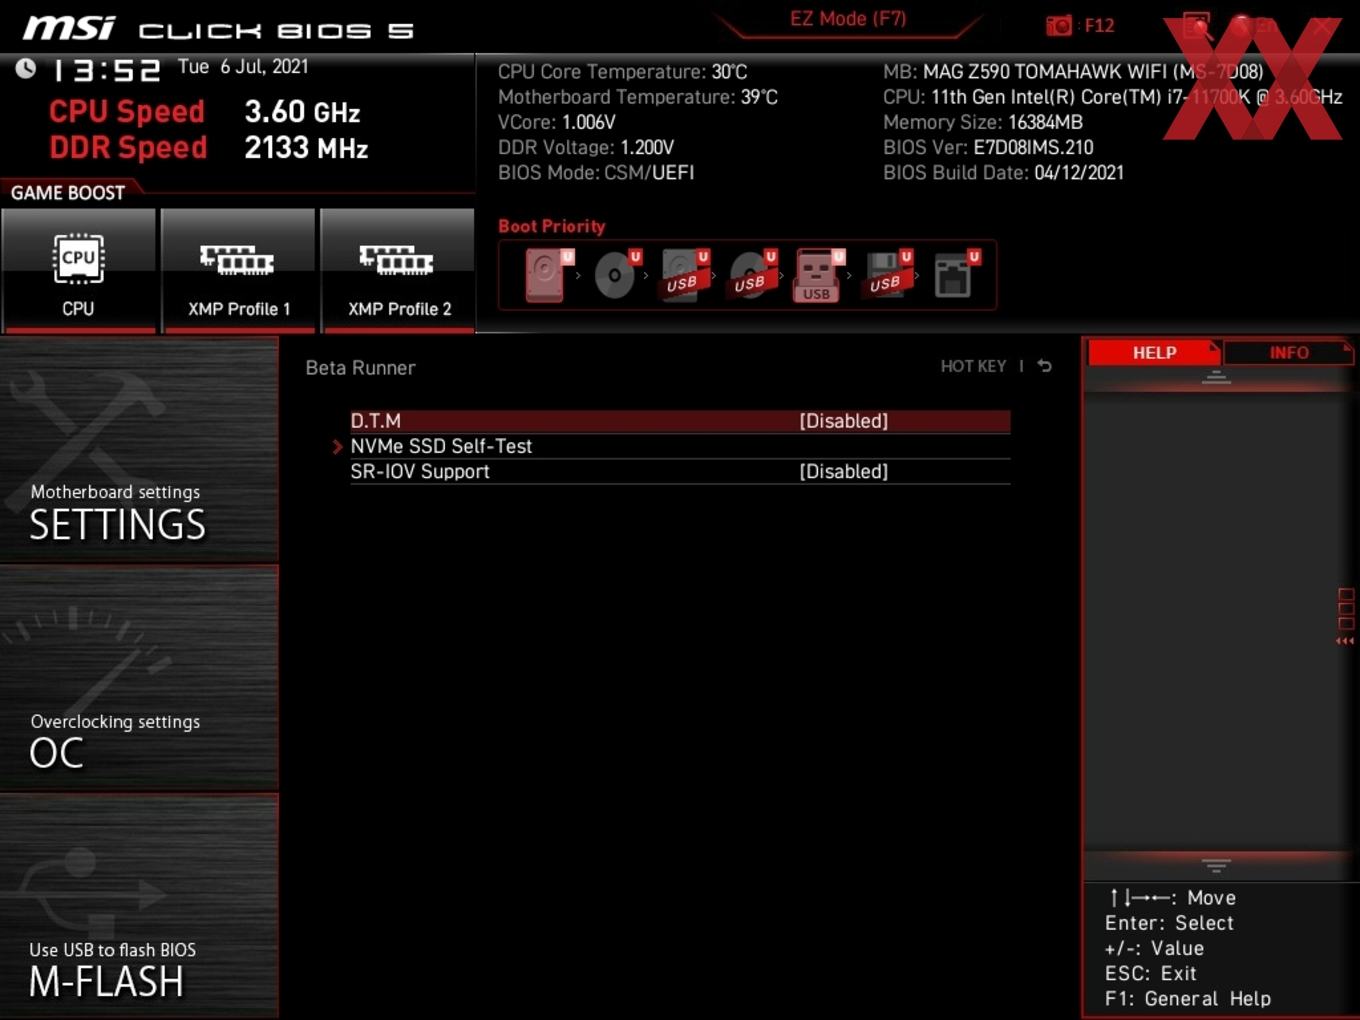
Task: Click the BIOS Mode CSM/UEFI text
Action: click(x=596, y=172)
